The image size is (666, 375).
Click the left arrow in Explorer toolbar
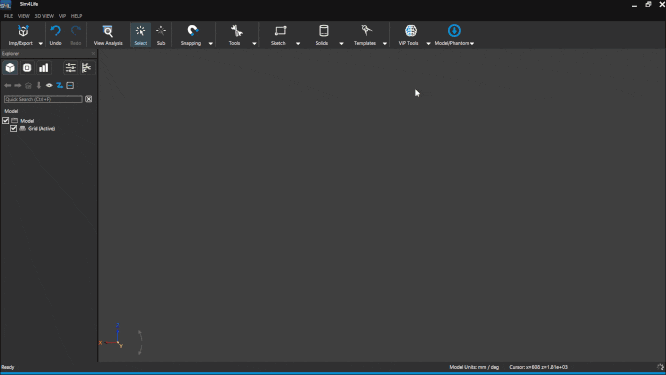8,85
